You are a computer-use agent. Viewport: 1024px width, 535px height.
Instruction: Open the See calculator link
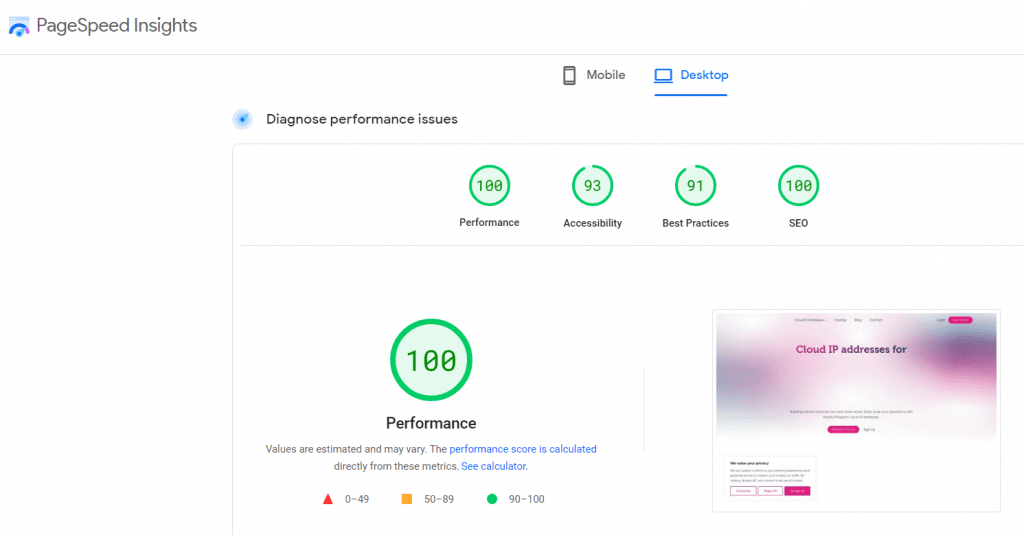click(x=494, y=466)
